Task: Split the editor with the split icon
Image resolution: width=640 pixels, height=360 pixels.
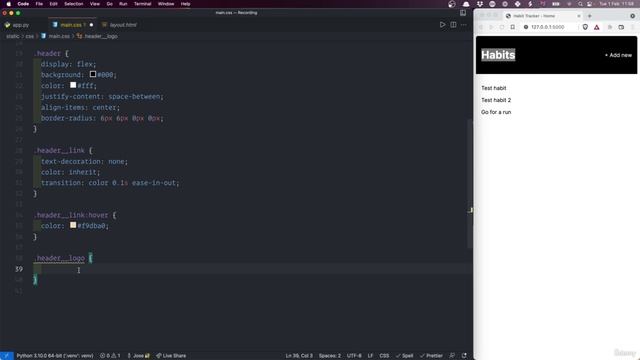Action: [x=453, y=25]
